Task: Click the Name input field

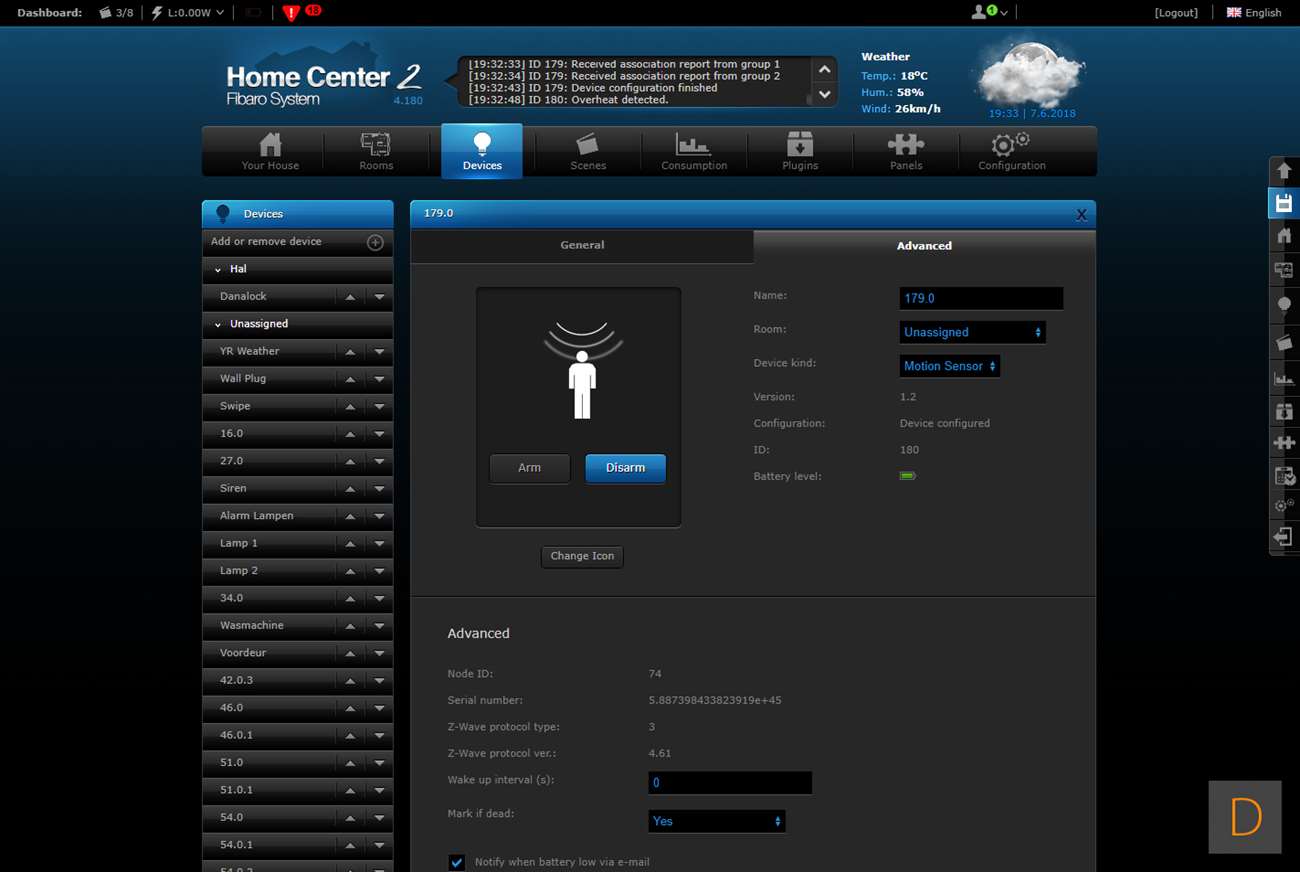Action: (x=981, y=298)
